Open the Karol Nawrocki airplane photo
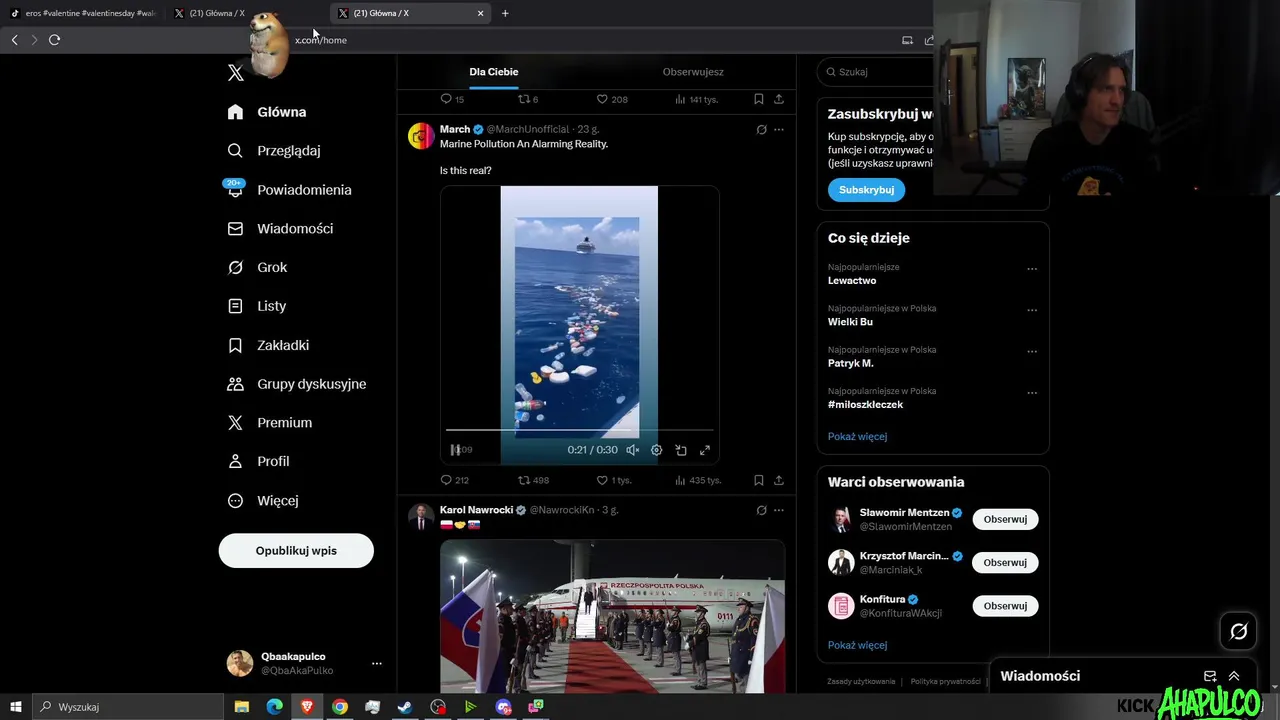 (612, 616)
